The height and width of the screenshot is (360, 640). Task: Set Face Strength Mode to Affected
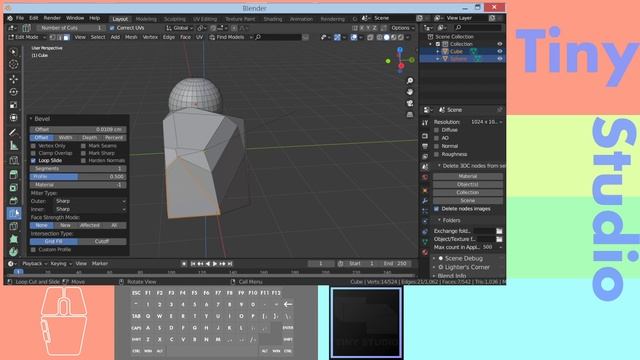coord(90,225)
